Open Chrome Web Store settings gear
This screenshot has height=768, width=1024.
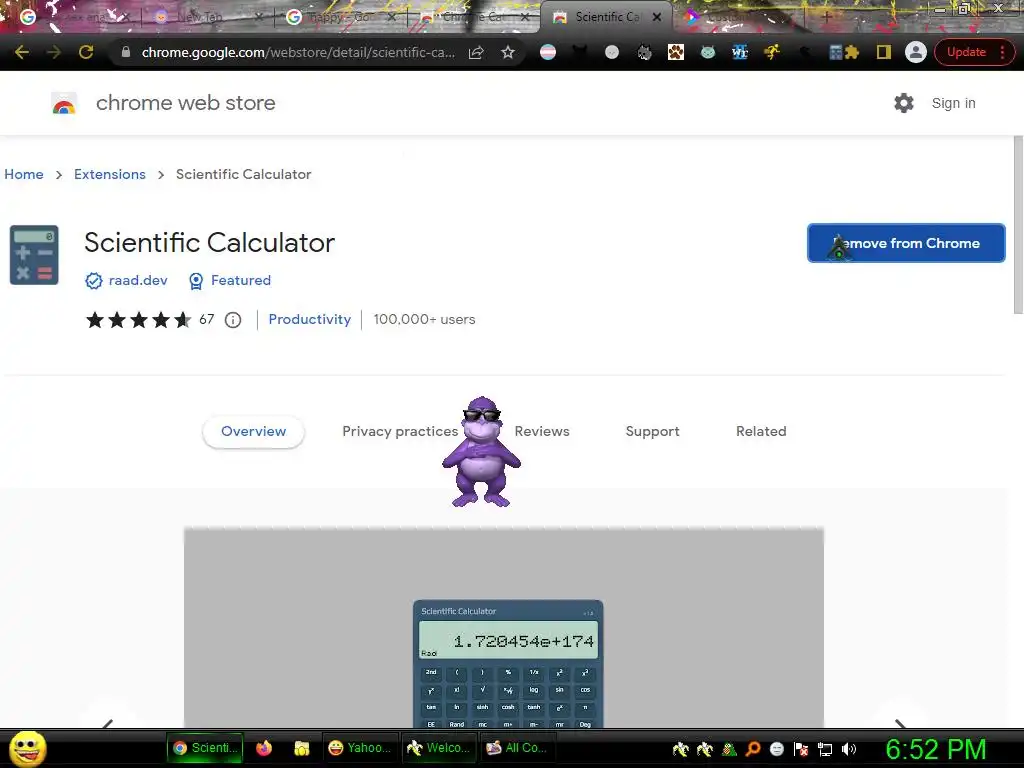point(904,103)
